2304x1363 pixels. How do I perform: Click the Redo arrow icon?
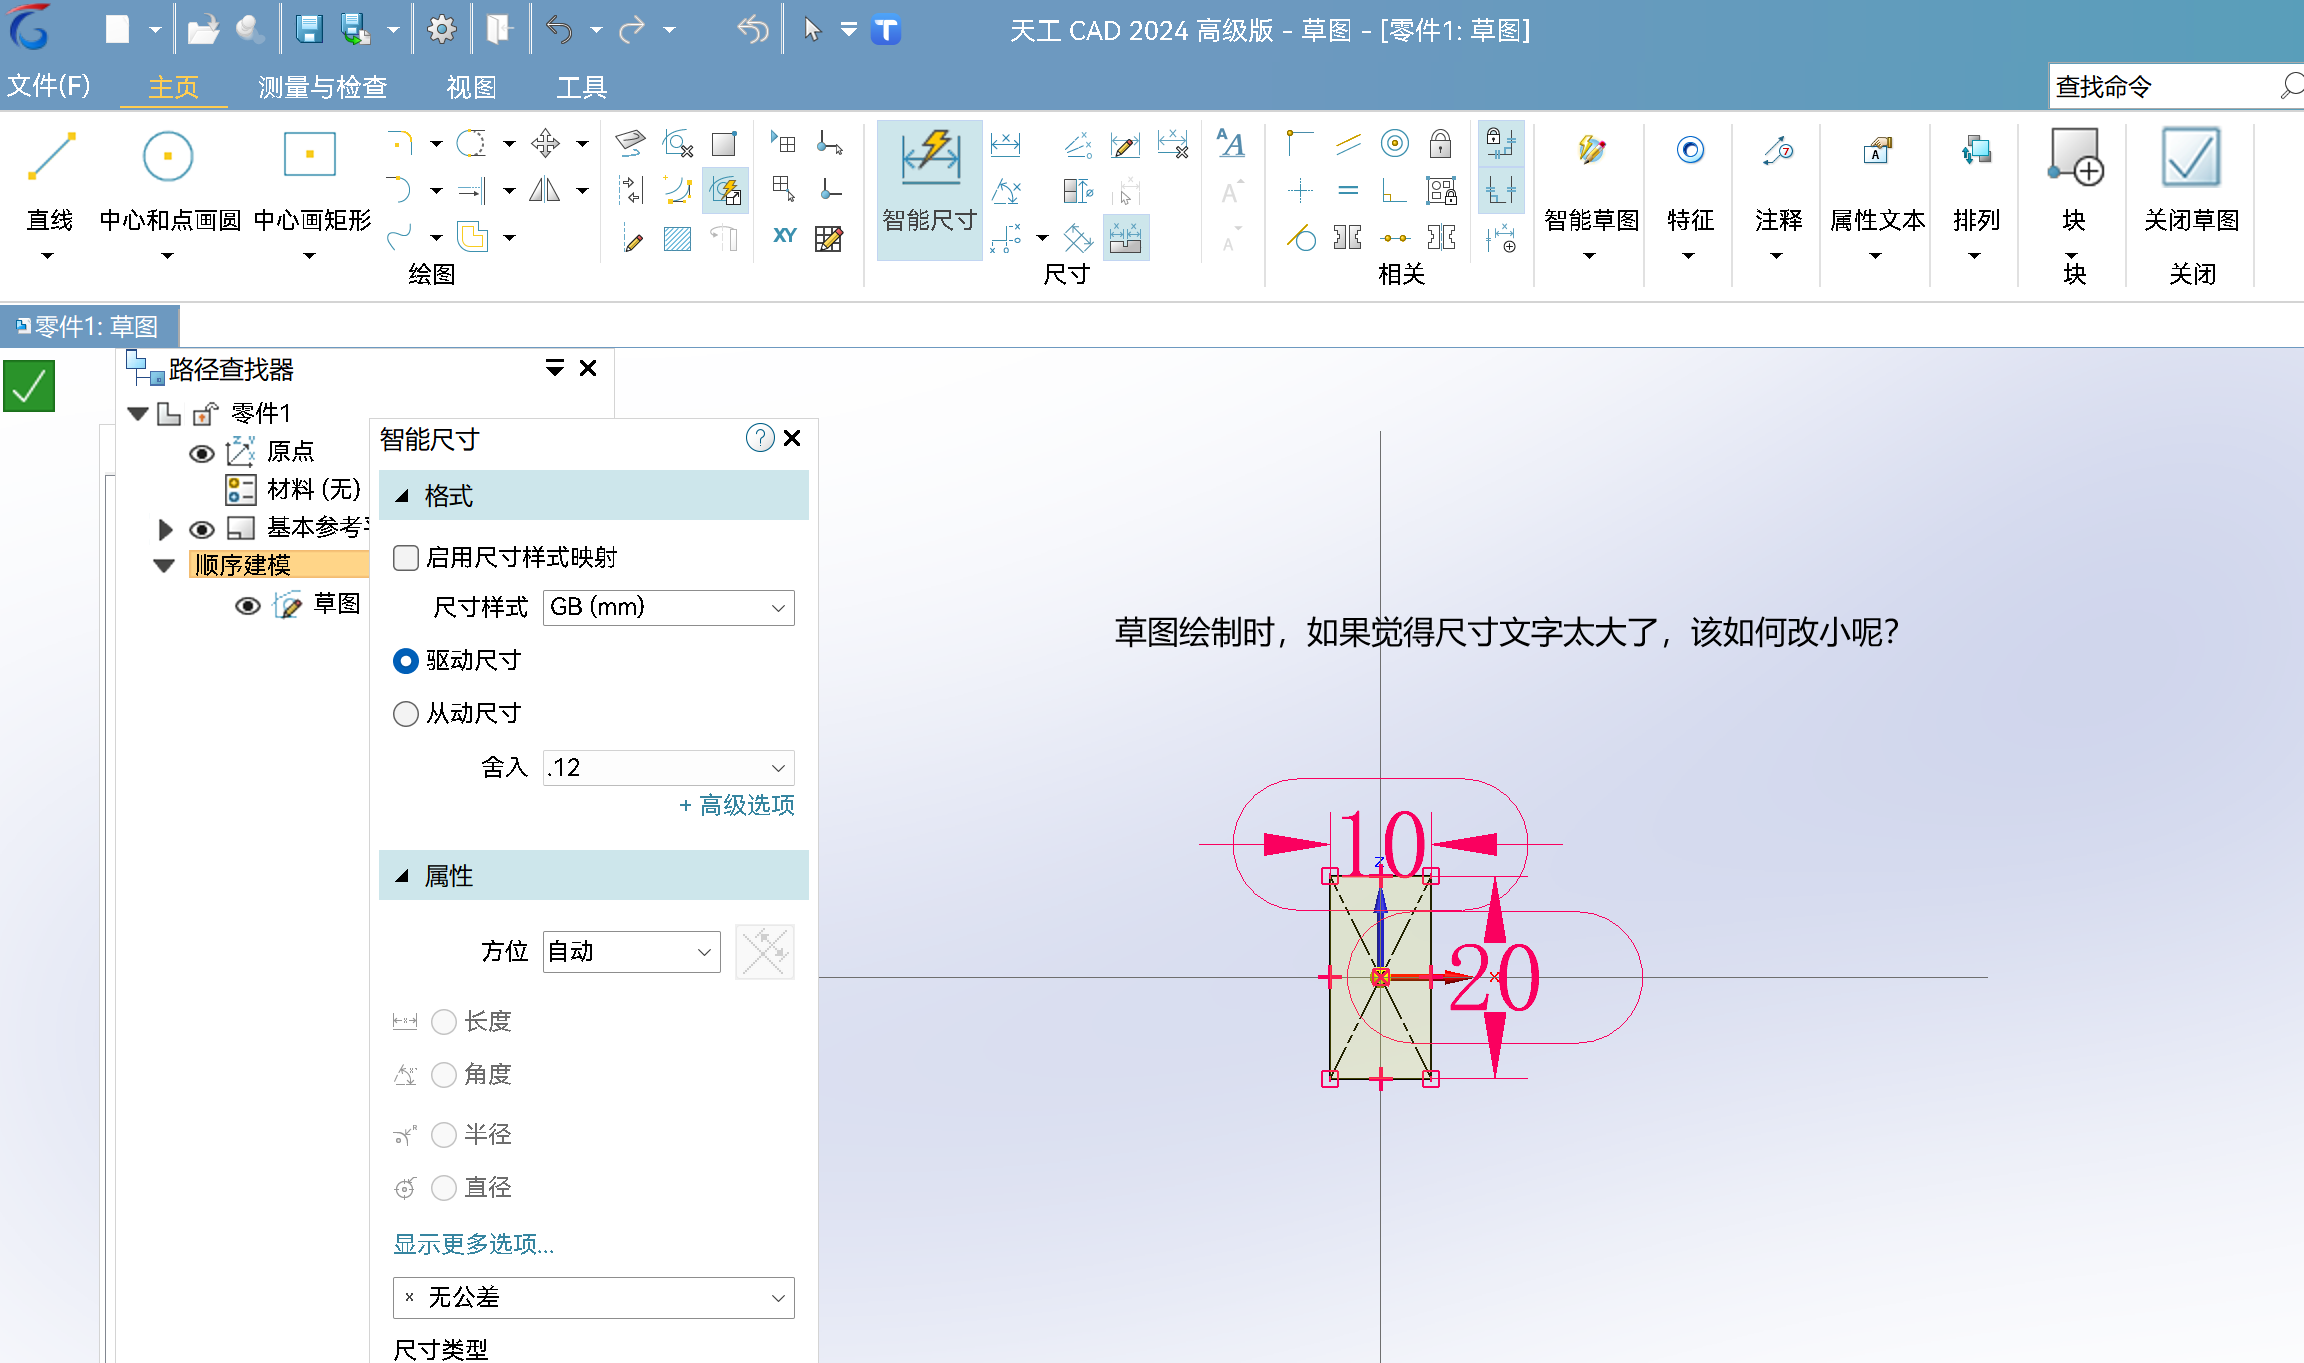632,30
